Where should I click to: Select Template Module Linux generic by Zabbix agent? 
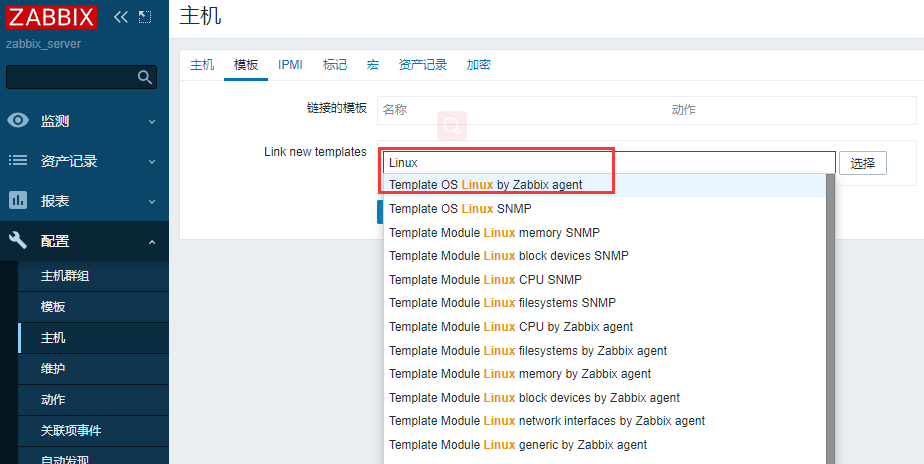click(x=605, y=445)
